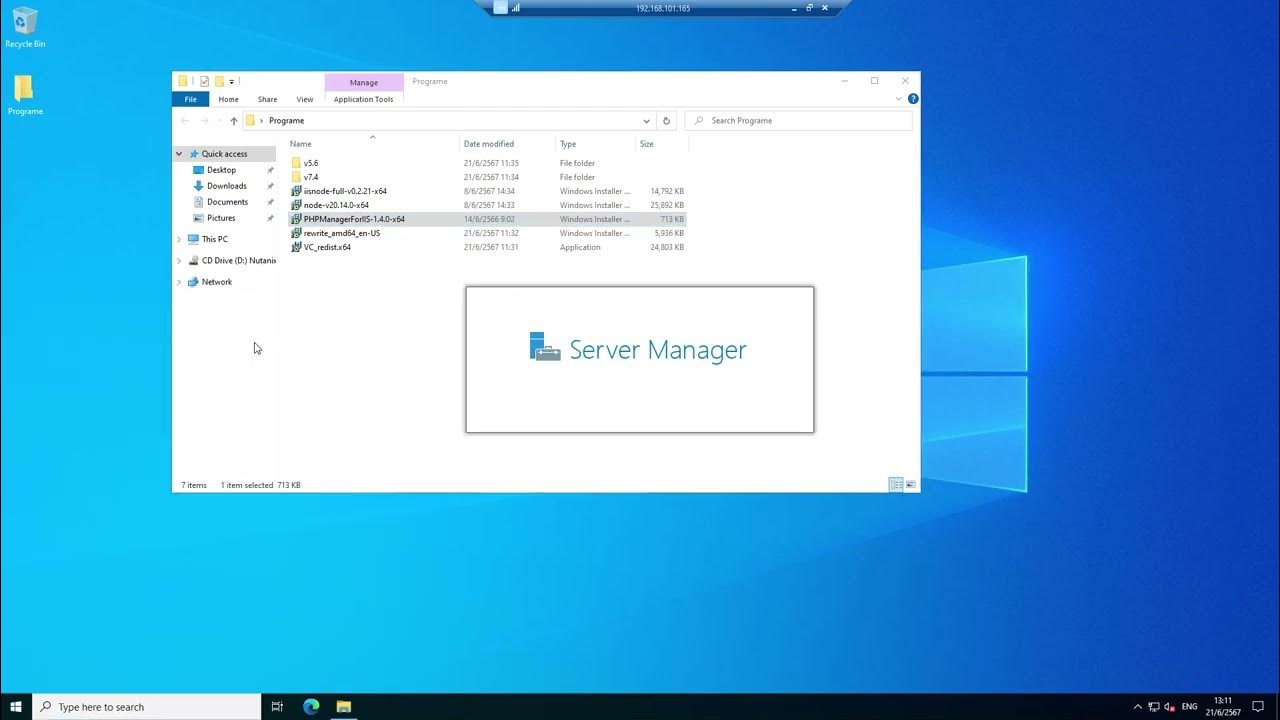Open the recent locations dropdown arrow
The height and width of the screenshot is (720, 1280).
click(219, 121)
